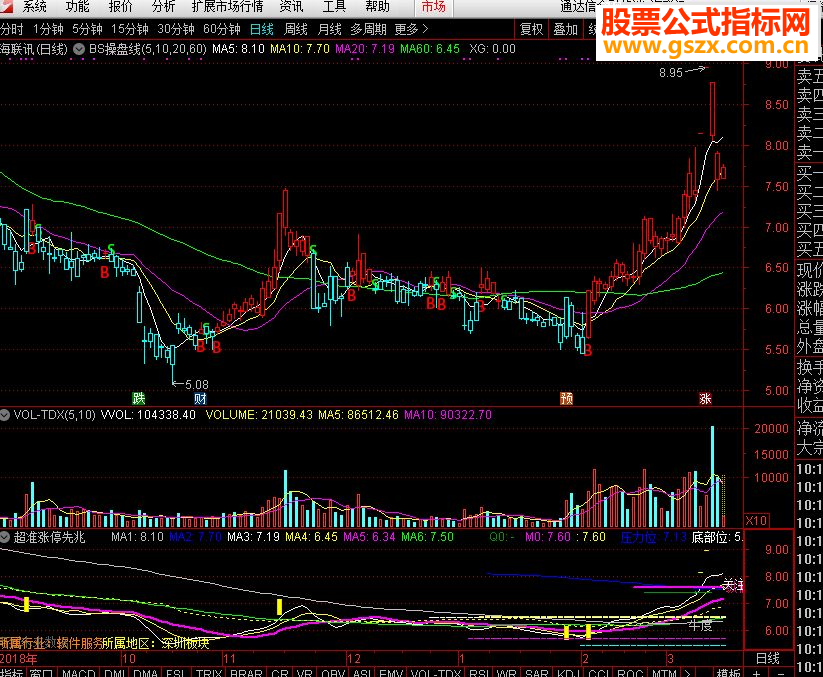Switch to the BRAR indicator tab
The image size is (823, 677).
[x=246, y=673]
